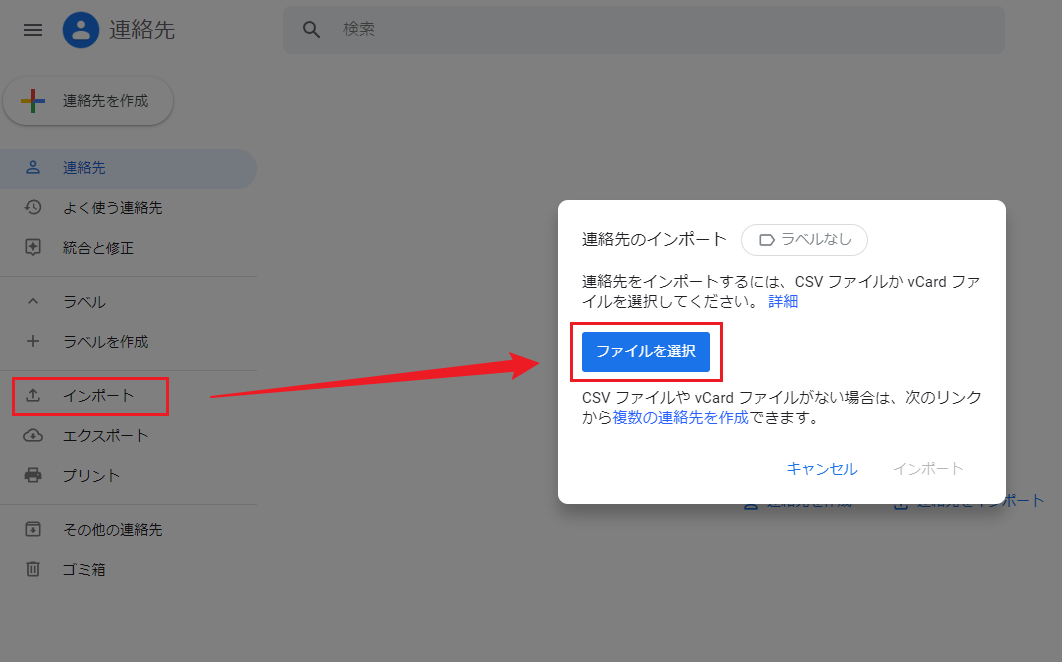This screenshot has width=1062, height=662.
Task: Open the ラベルなし label chip selector
Action: coord(804,240)
